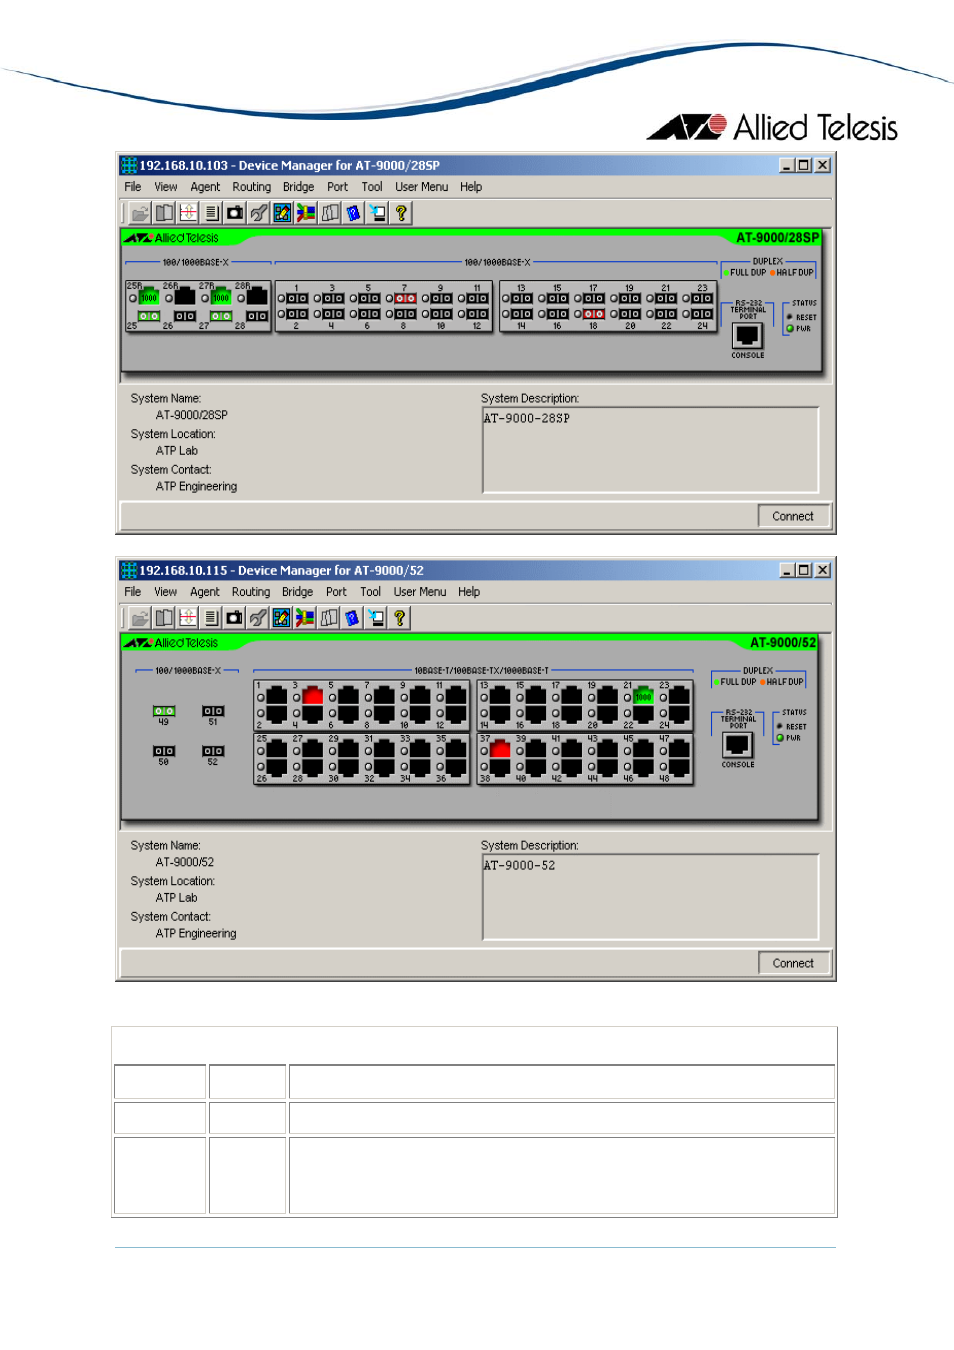Click the yellow help question icon in AT-9000/52 toolbar
Image resolution: width=954 pixels, height=1350 pixels.
(400, 618)
